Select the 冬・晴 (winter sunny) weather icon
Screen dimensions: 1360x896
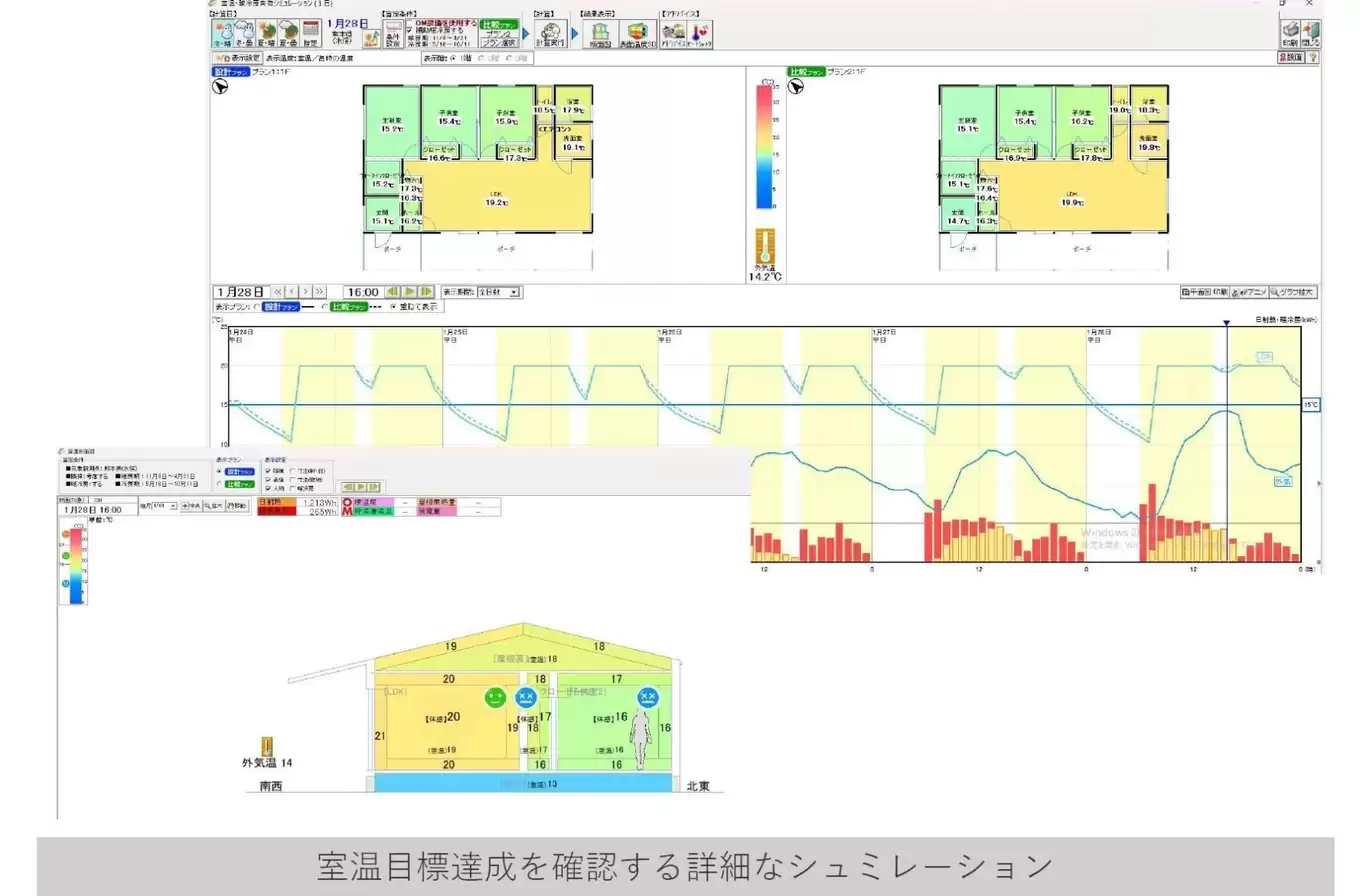[x=222, y=32]
